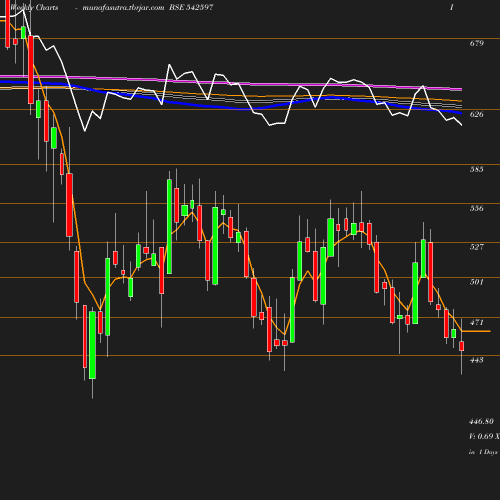
Task: Click the 679 price level label
Action: click(476, 43)
